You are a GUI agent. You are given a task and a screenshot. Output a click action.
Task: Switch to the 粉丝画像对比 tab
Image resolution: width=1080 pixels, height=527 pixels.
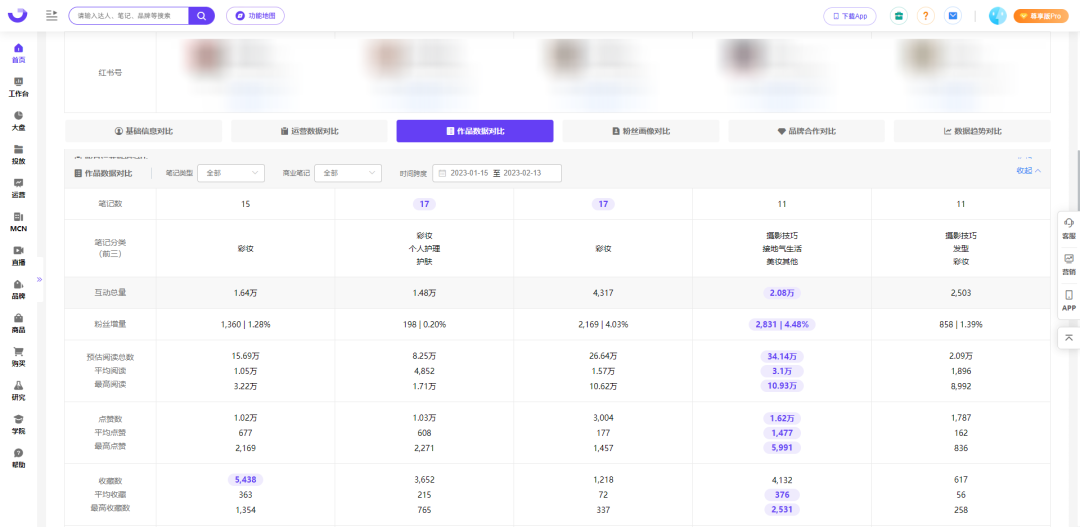641,131
